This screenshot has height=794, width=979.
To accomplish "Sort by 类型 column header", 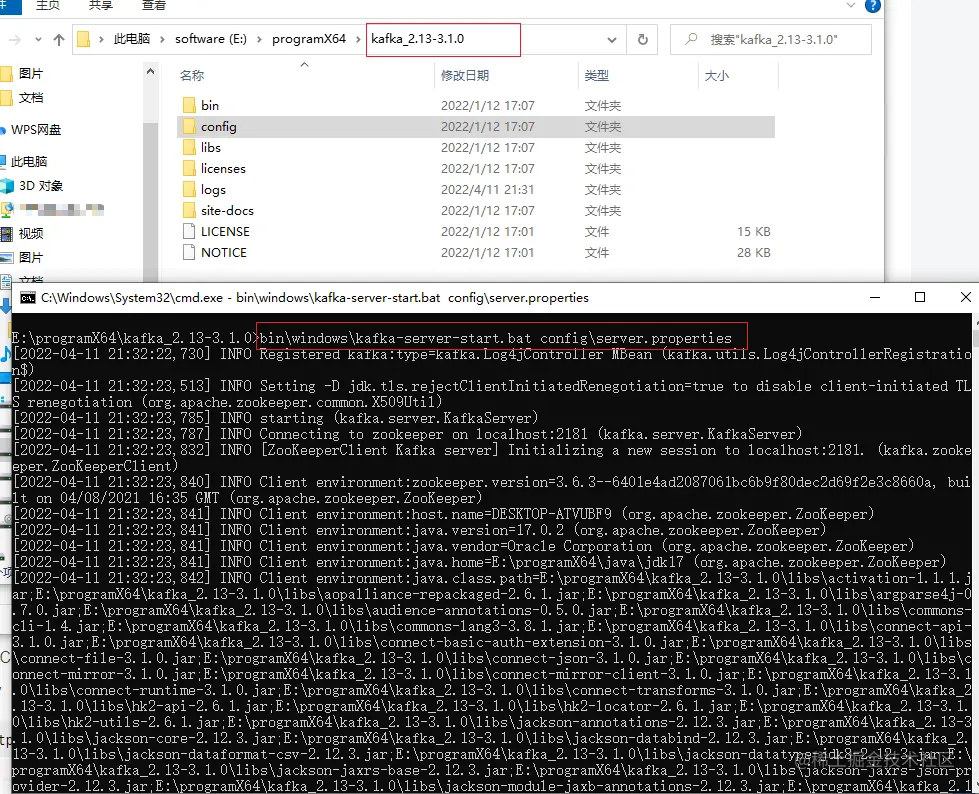I will [596, 76].
